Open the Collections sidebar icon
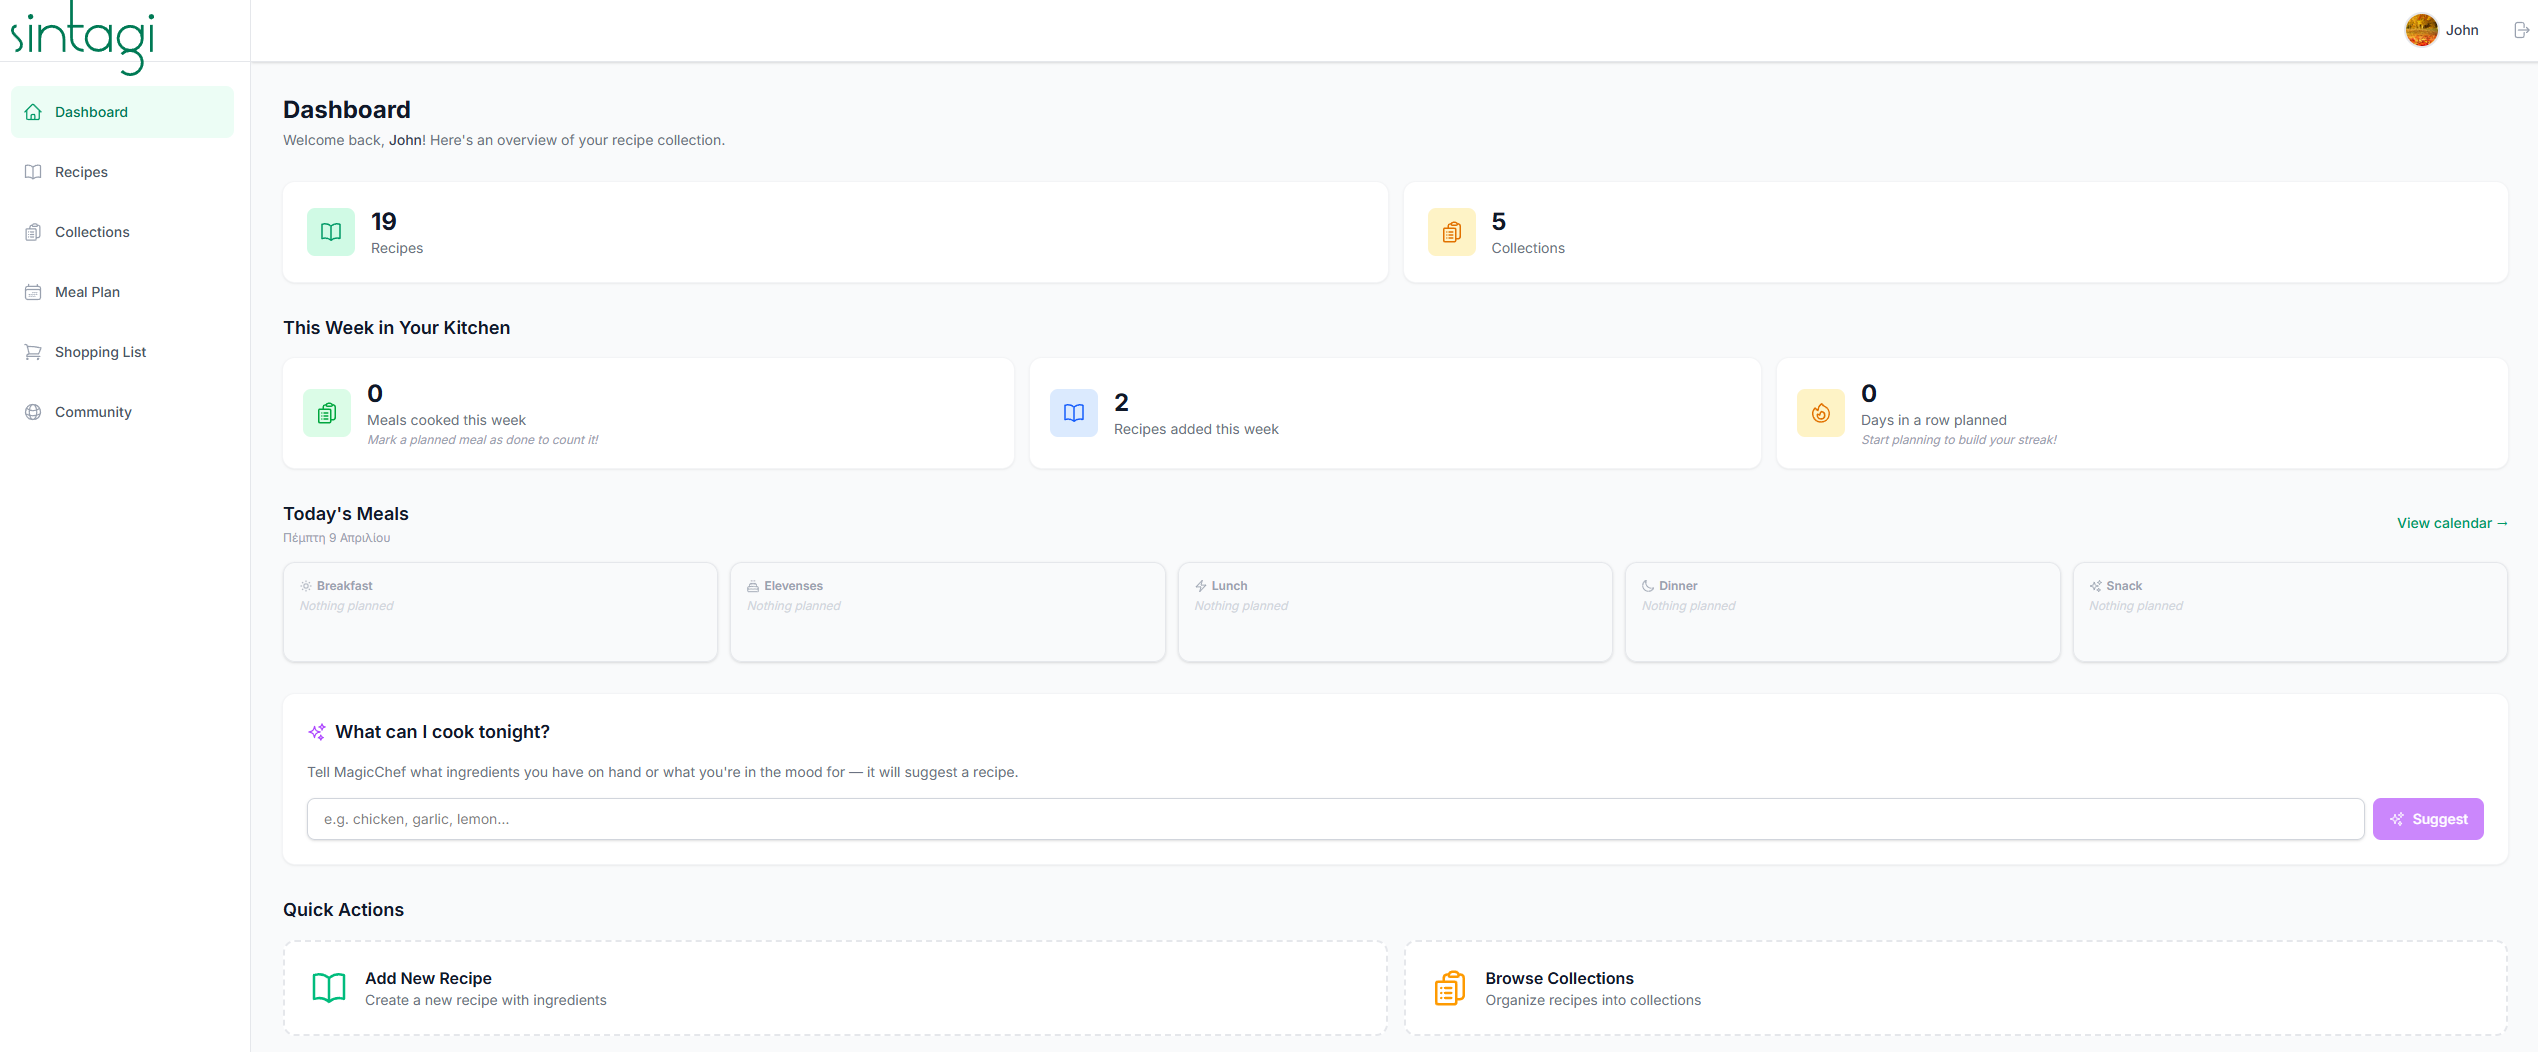Screen dimensions: 2538x1052 tap(33, 231)
